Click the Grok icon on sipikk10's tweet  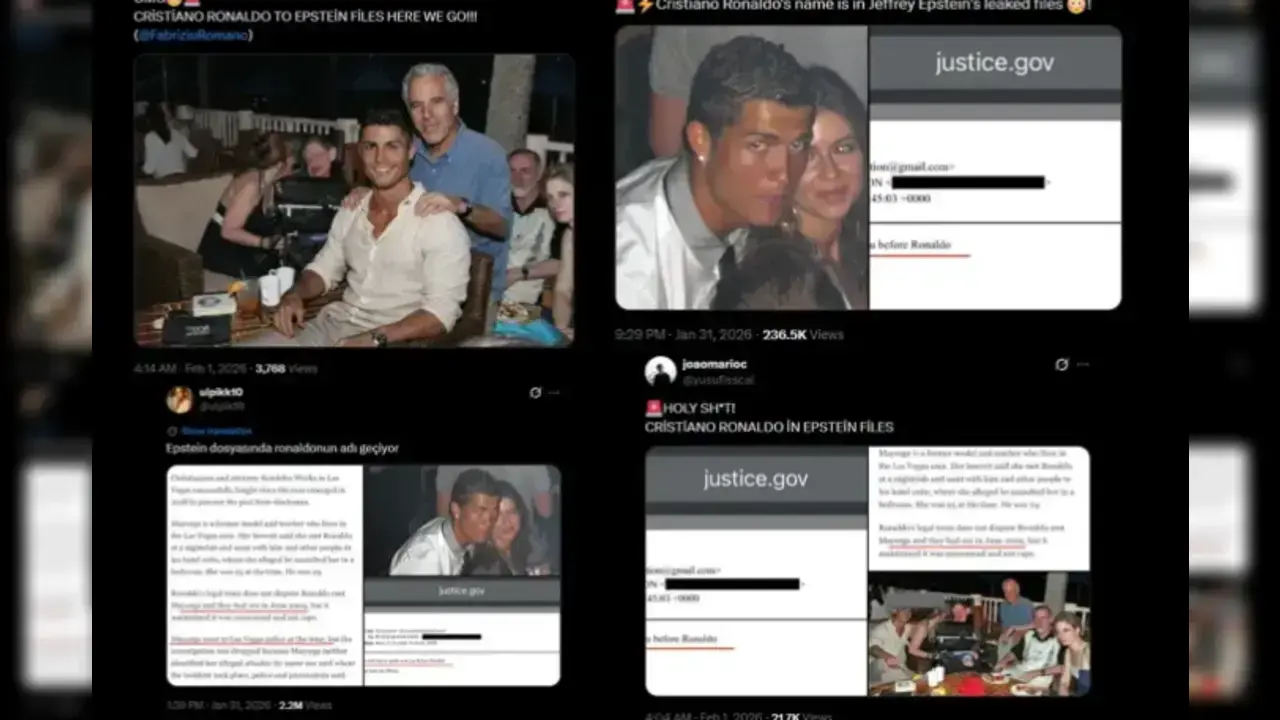pos(535,393)
